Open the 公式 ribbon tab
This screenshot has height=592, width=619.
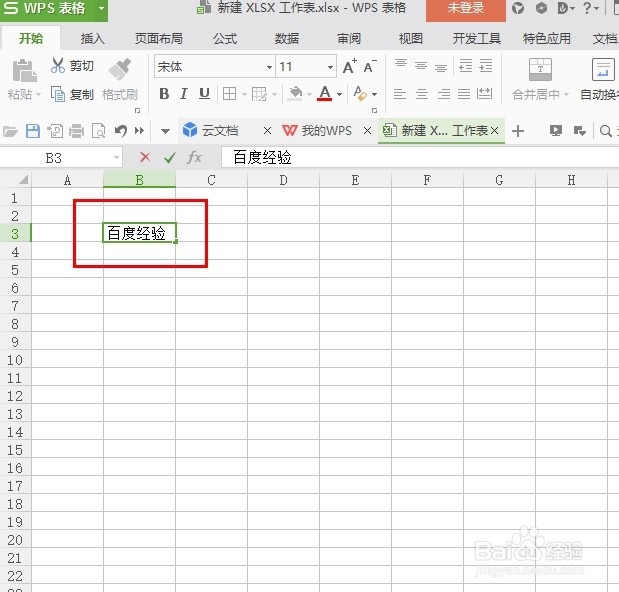[225, 38]
